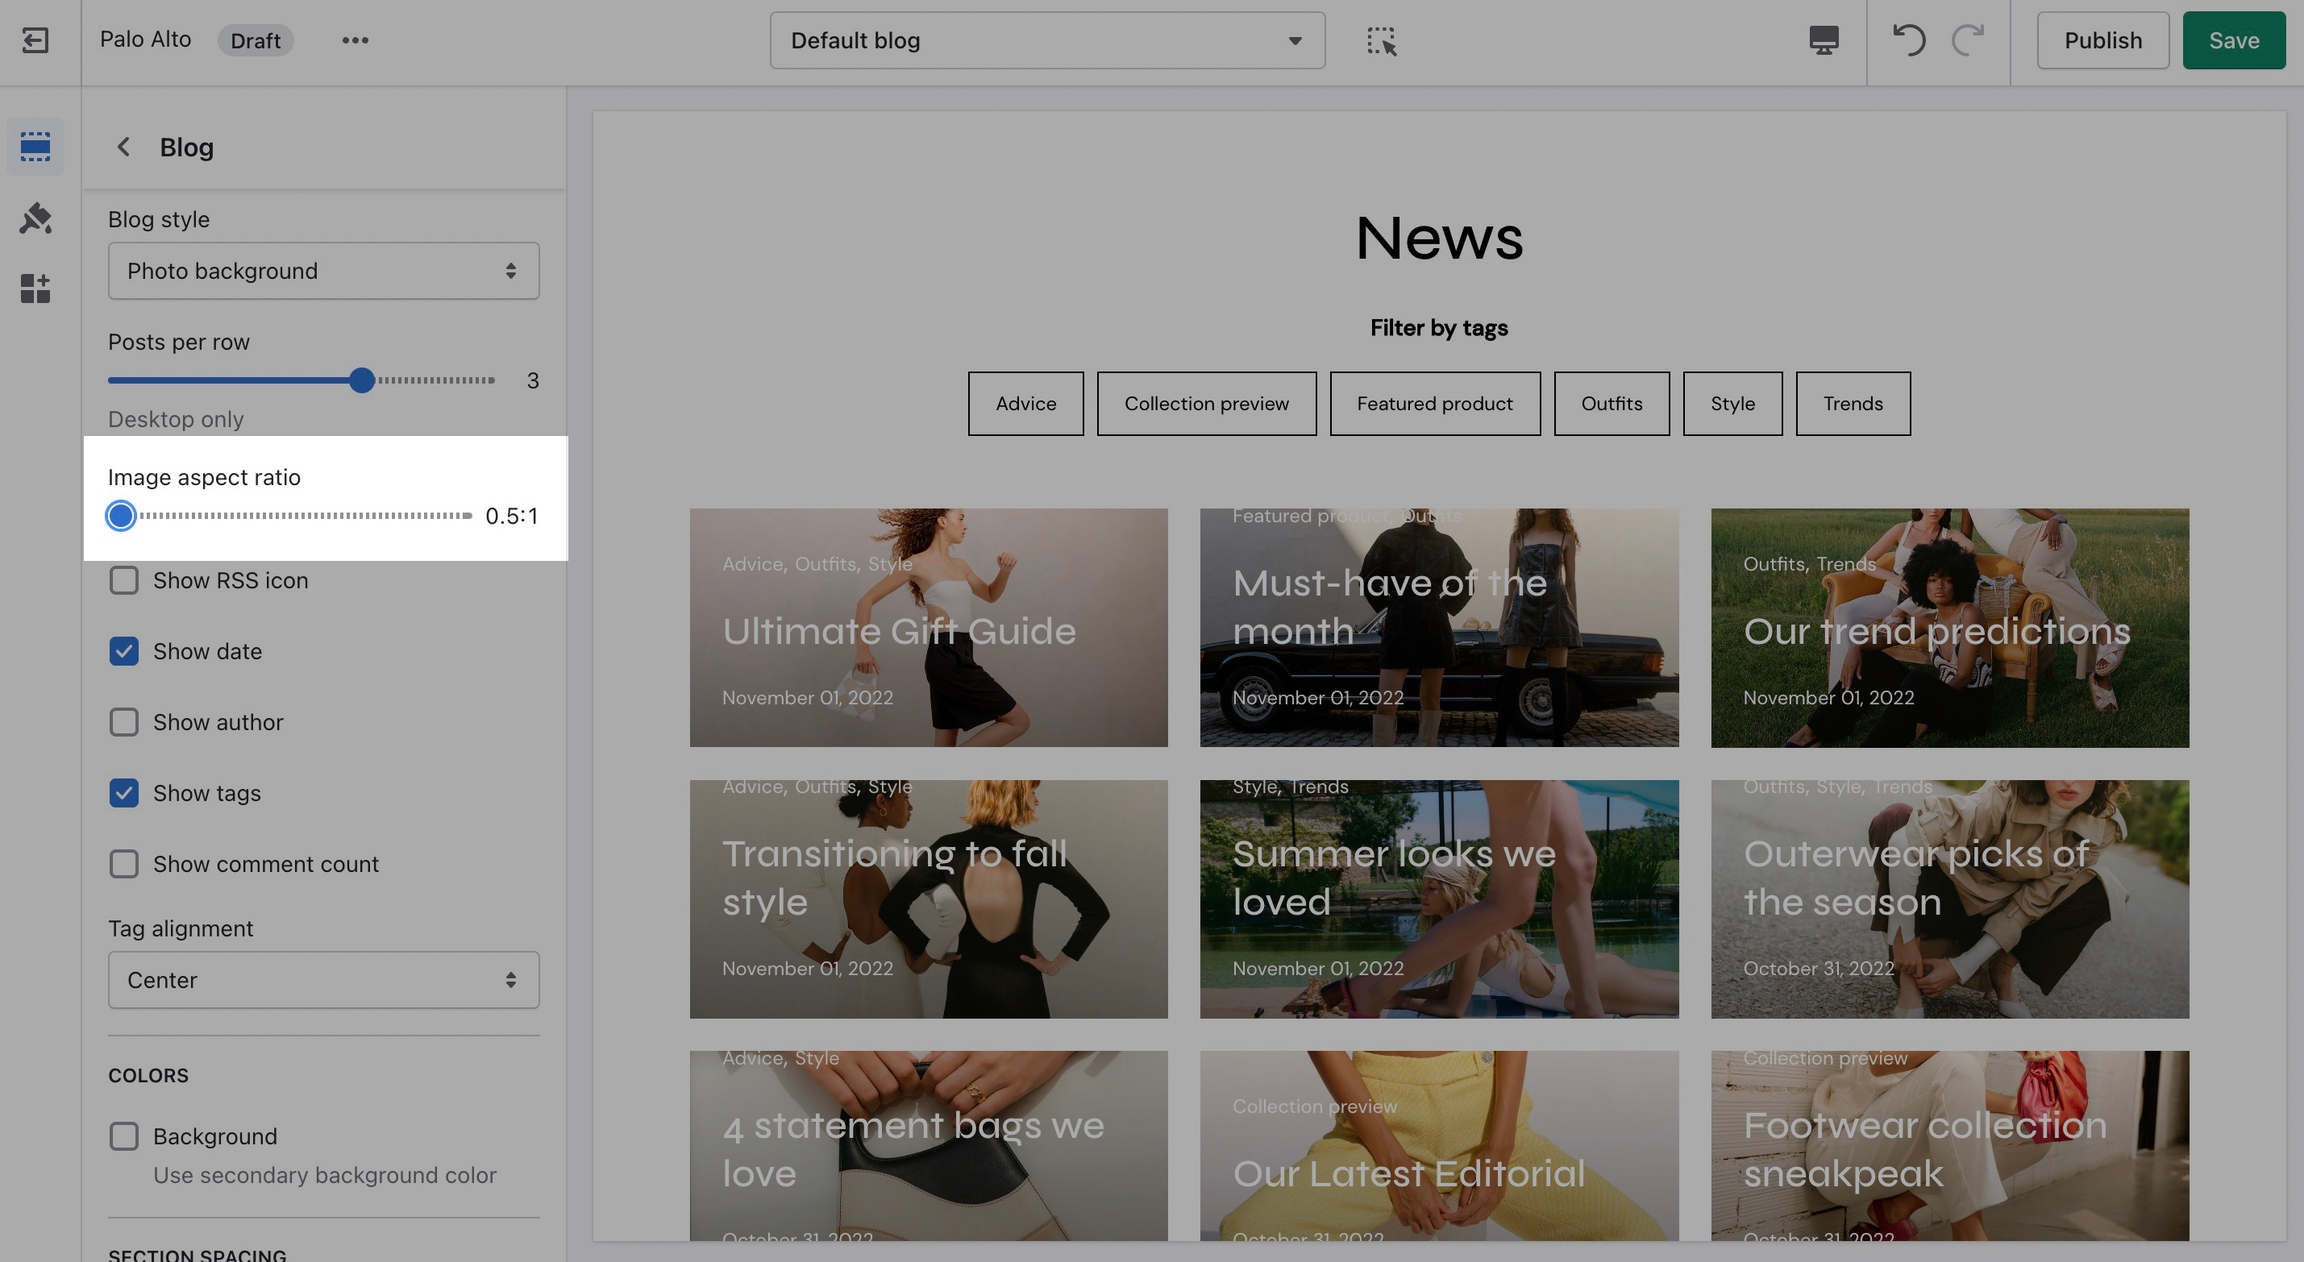Open the Tag alignment dropdown
This screenshot has width=2304, height=1262.
(x=323, y=980)
